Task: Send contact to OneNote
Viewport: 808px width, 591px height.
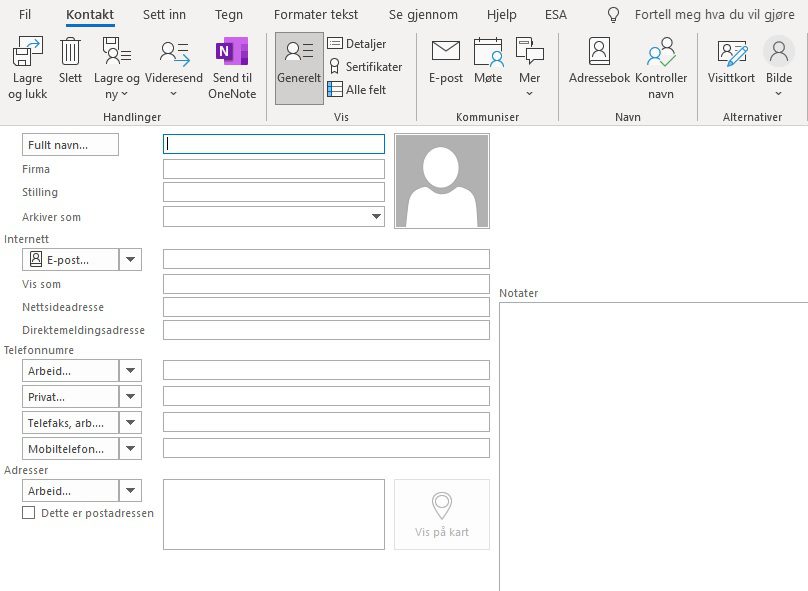Action: pyautogui.click(x=232, y=69)
